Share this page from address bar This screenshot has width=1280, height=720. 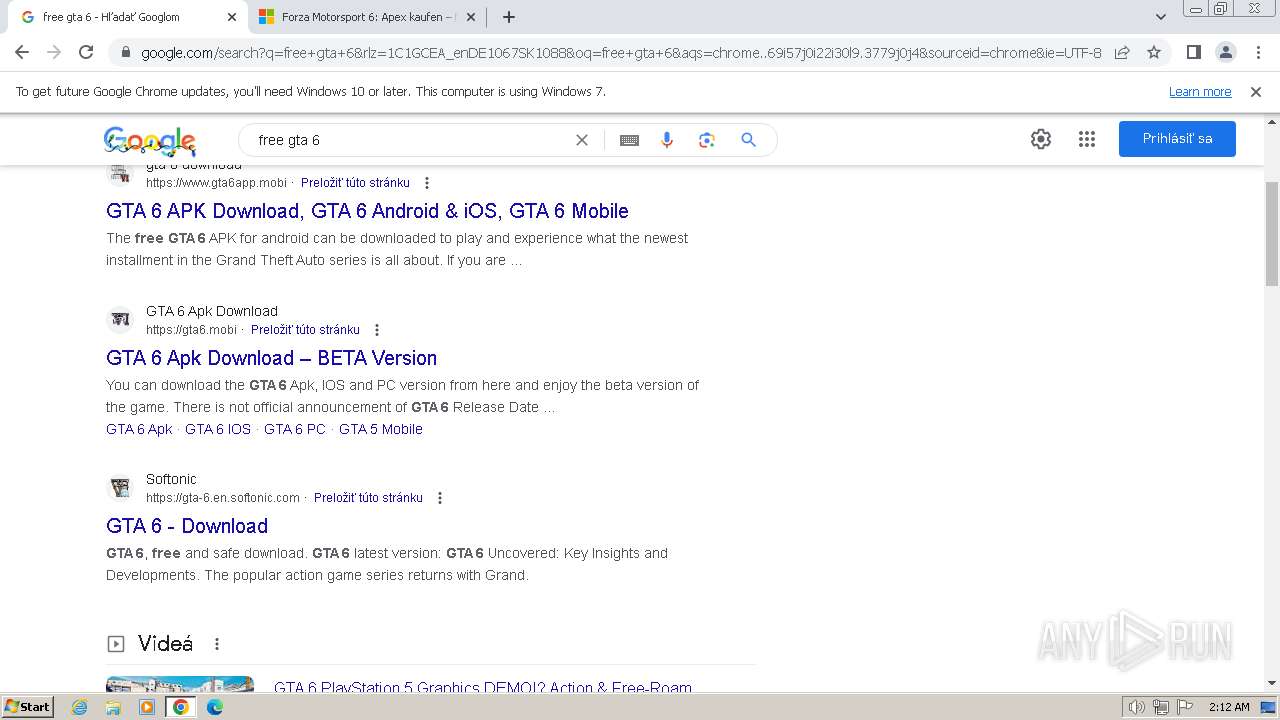pos(1122,53)
